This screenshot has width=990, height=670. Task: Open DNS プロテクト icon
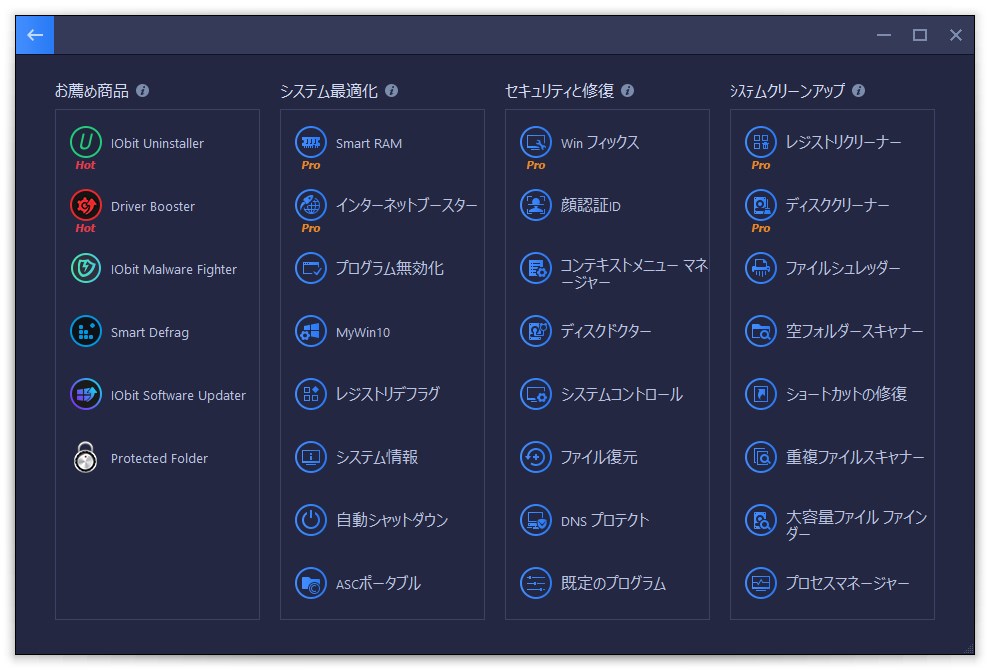point(535,520)
